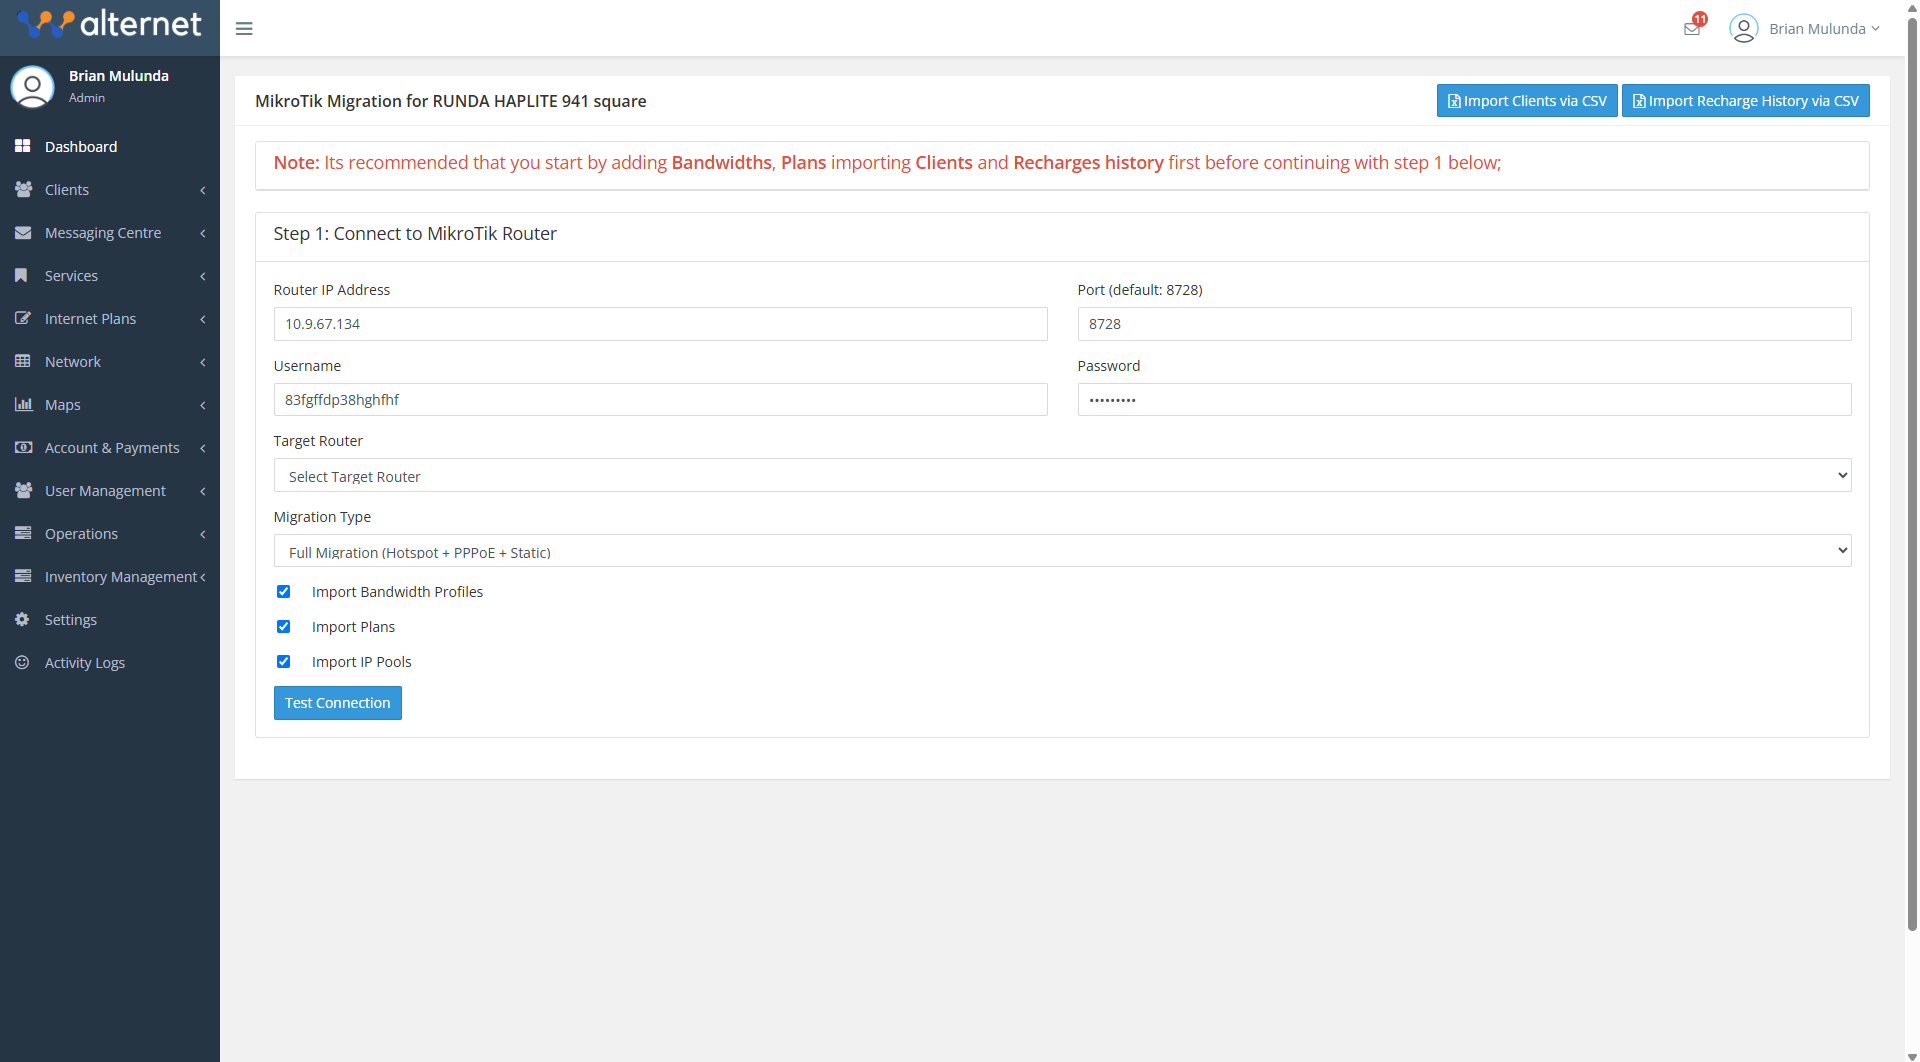1920x1062 pixels.
Task: Open Settings via the gear icon
Action: click(23, 619)
